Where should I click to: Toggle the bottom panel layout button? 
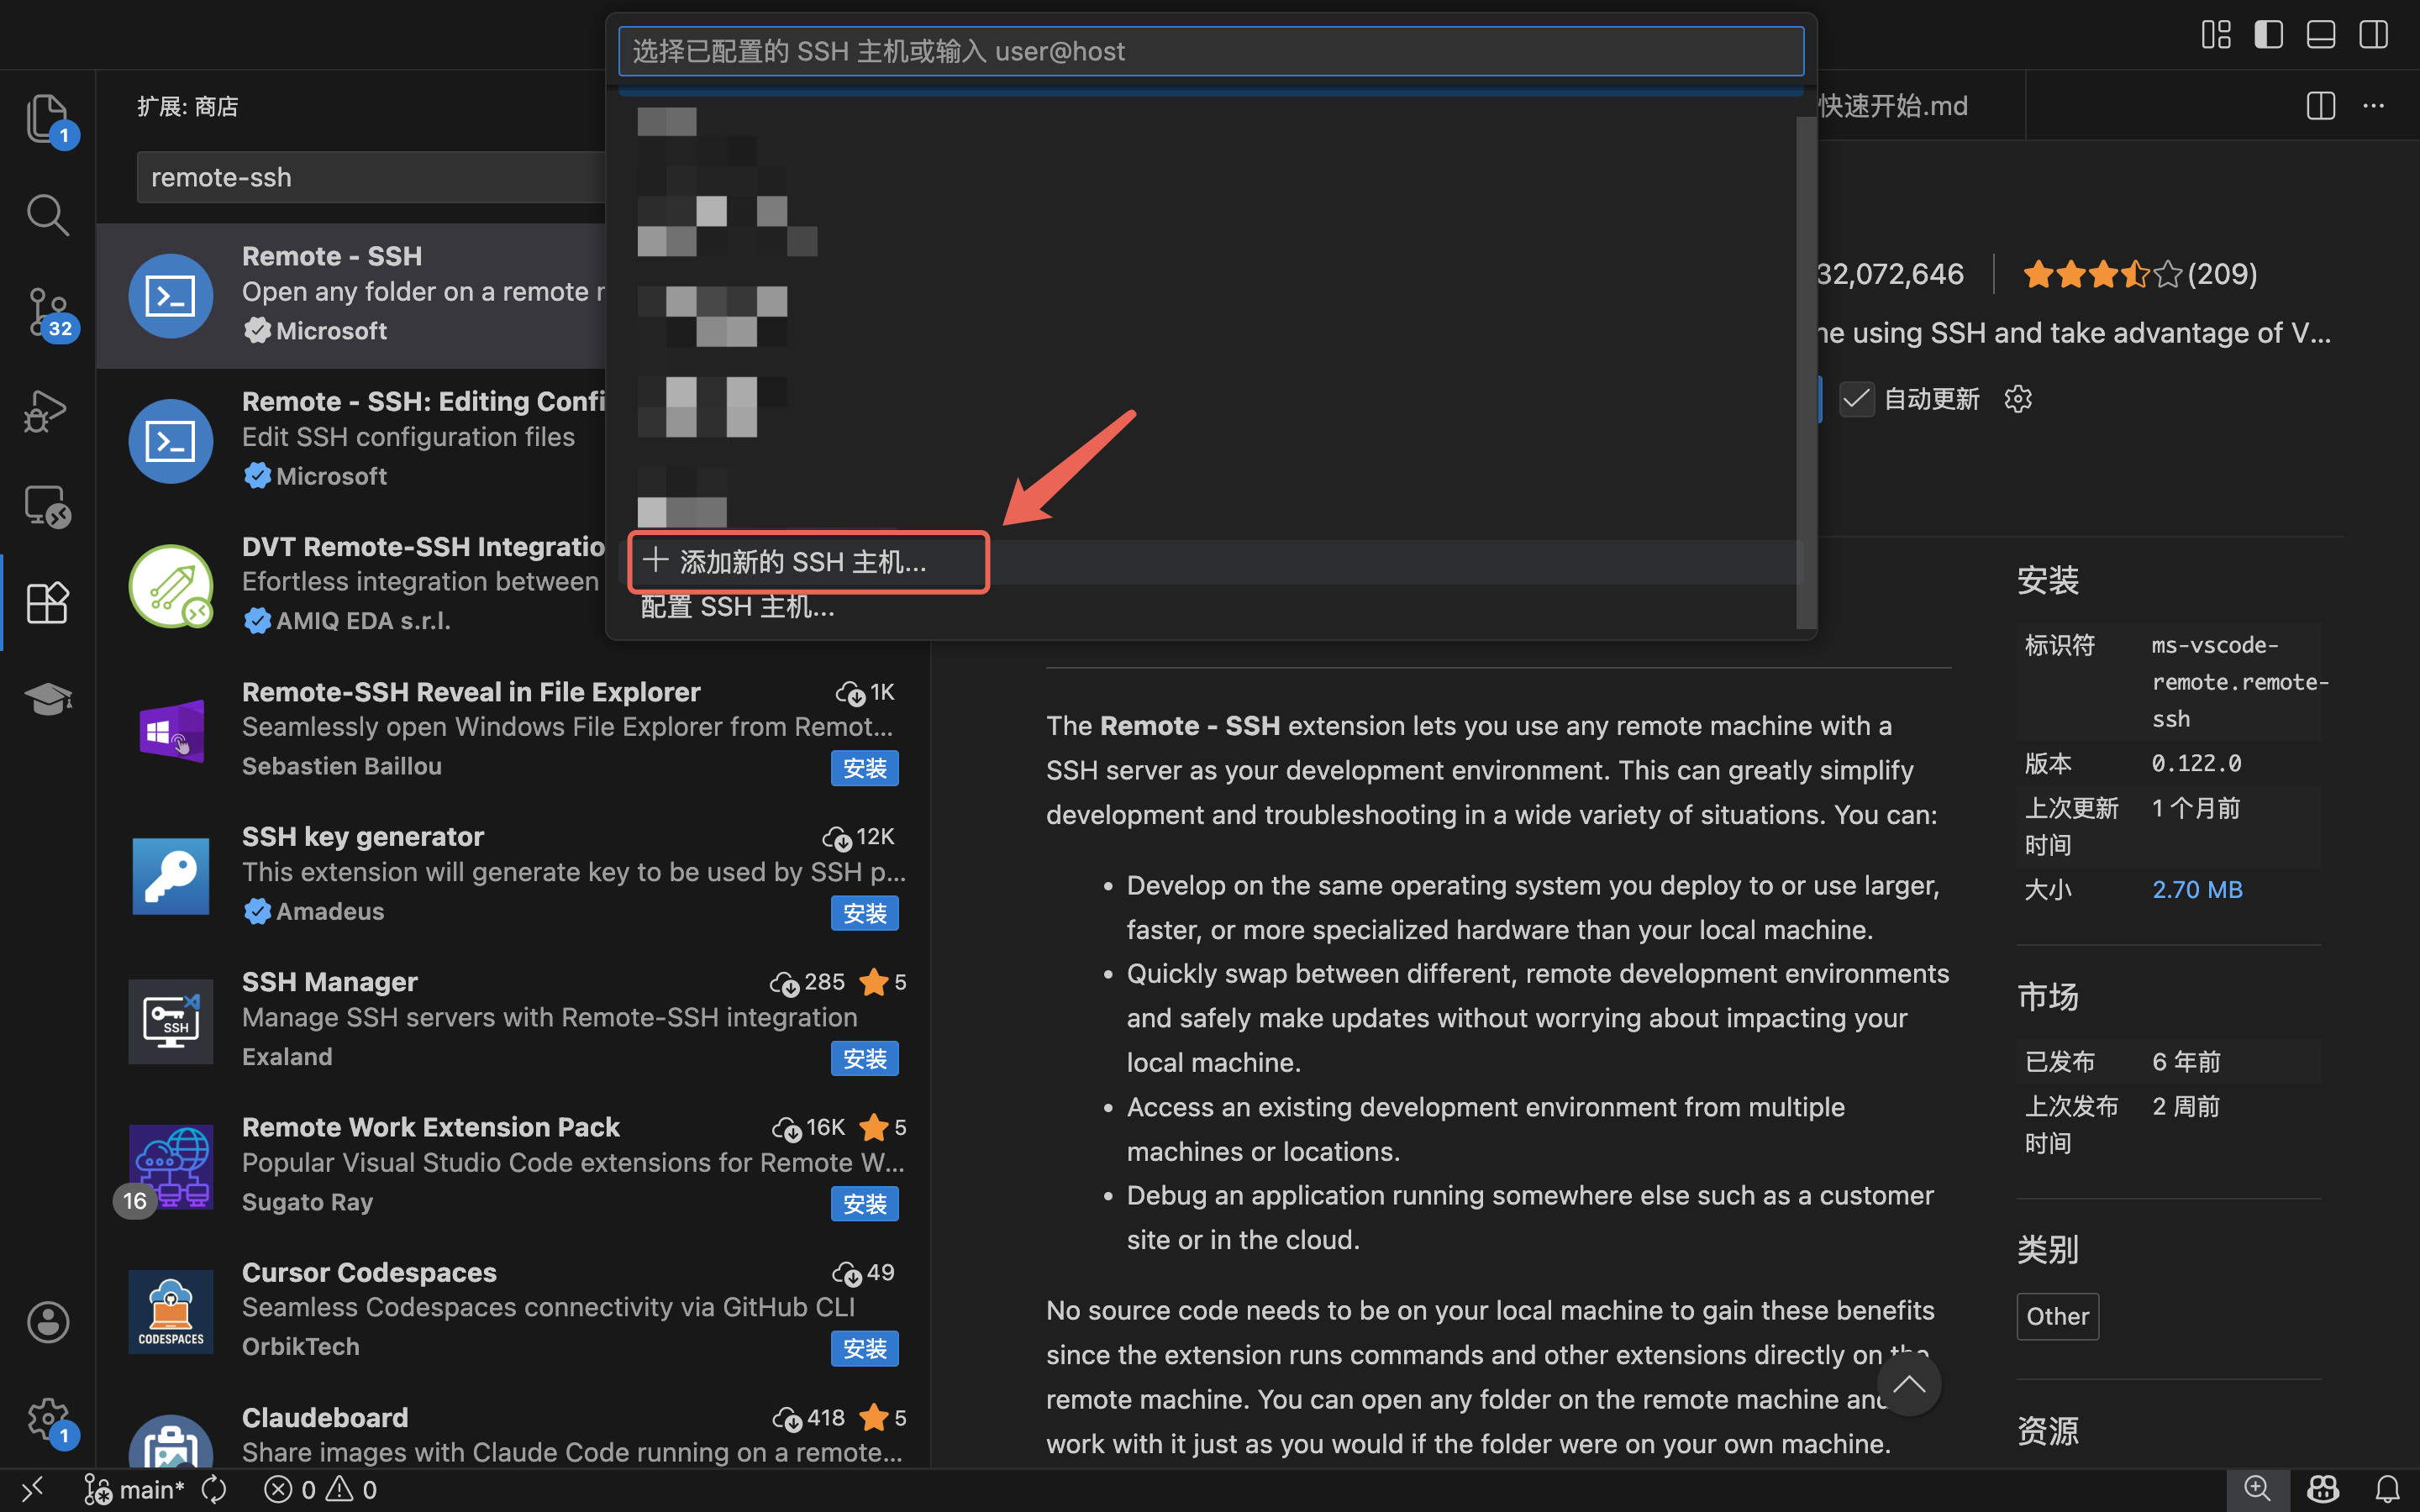(2320, 35)
